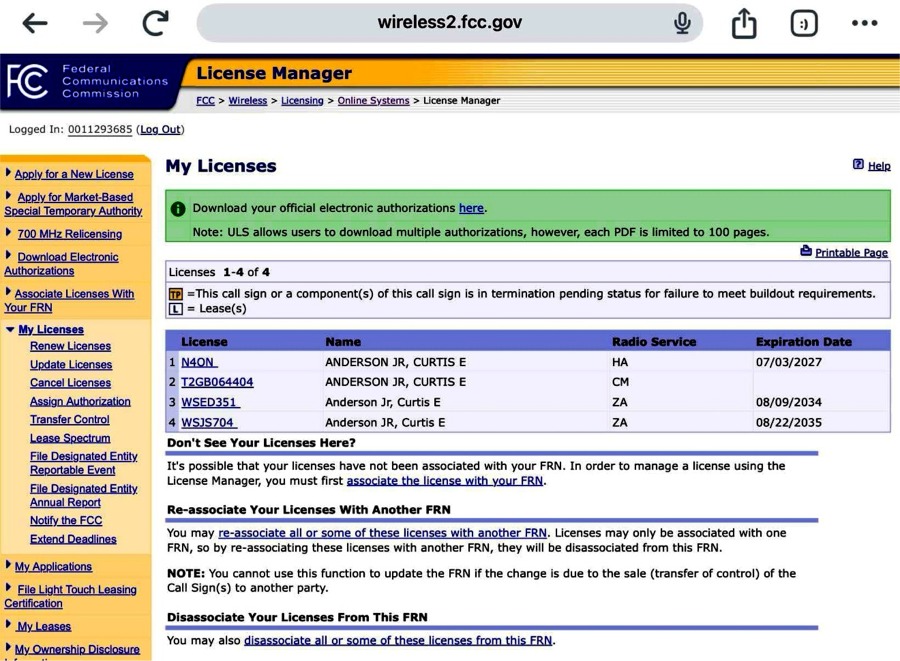Click Online Systems breadcrumb link
This screenshot has width=900, height=661.
point(374,100)
